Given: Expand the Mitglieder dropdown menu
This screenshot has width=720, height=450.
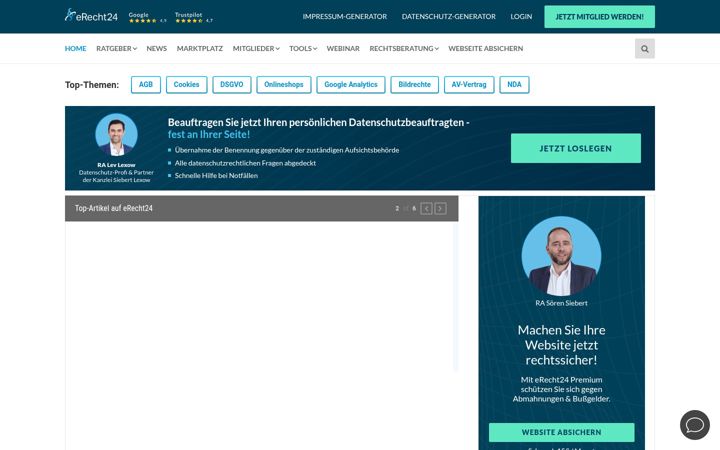Looking at the screenshot, I should tap(256, 48).
